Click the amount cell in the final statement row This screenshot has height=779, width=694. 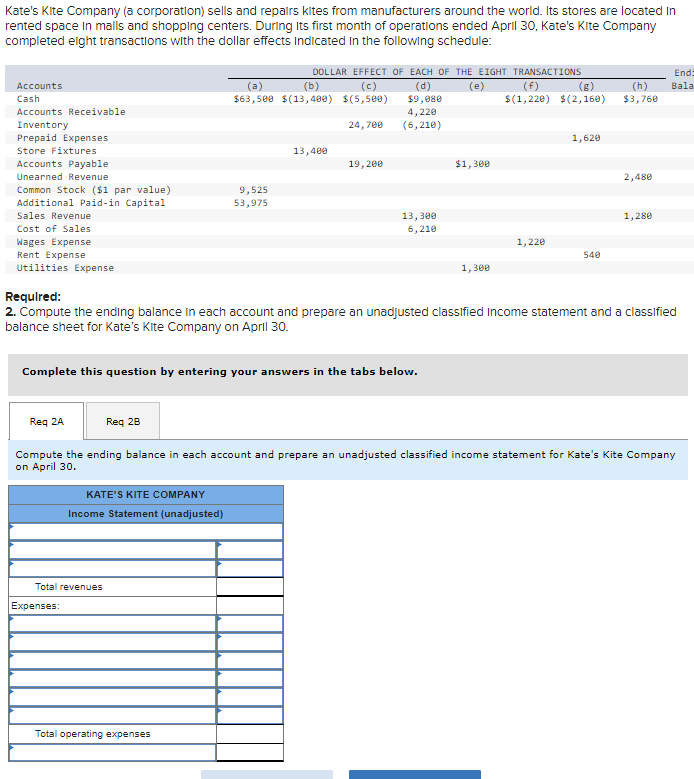coord(250,752)
